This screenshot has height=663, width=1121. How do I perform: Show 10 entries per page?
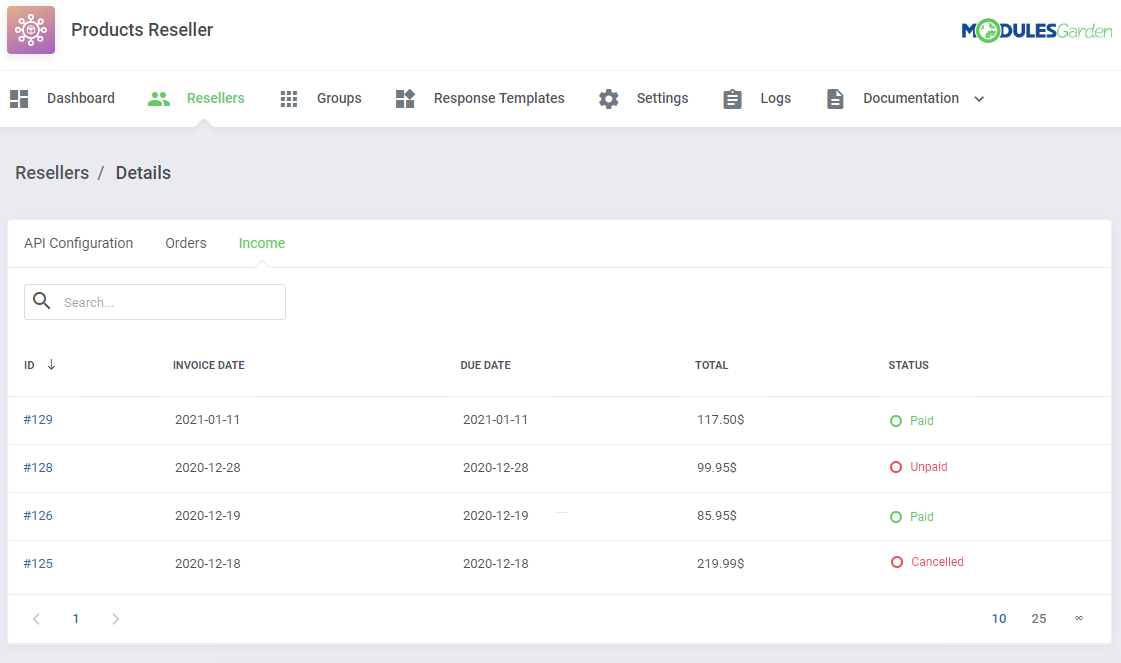click(999, 619)
